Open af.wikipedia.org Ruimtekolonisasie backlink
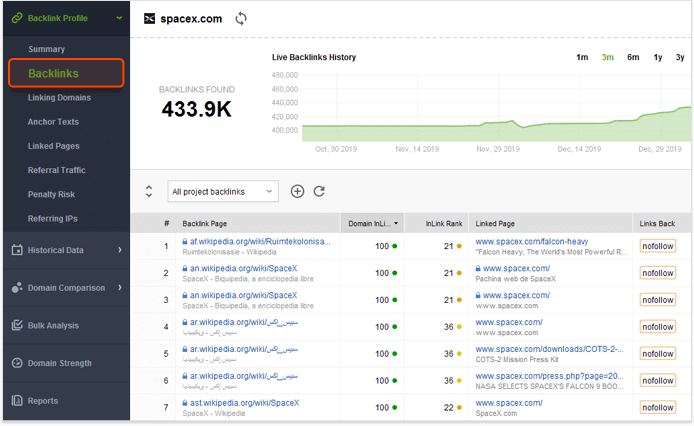This screenshot has height=426, width=694. [260, 242]
